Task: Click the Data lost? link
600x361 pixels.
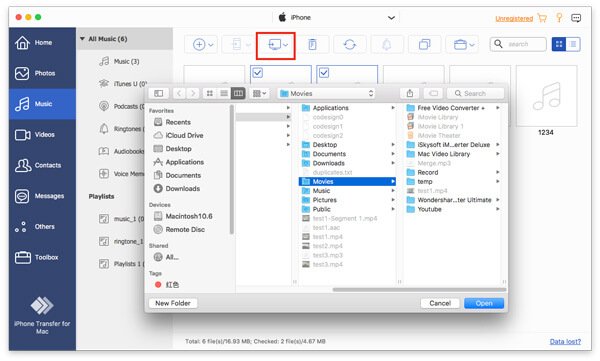Action: pyautogui.click(x=565, y=341)
